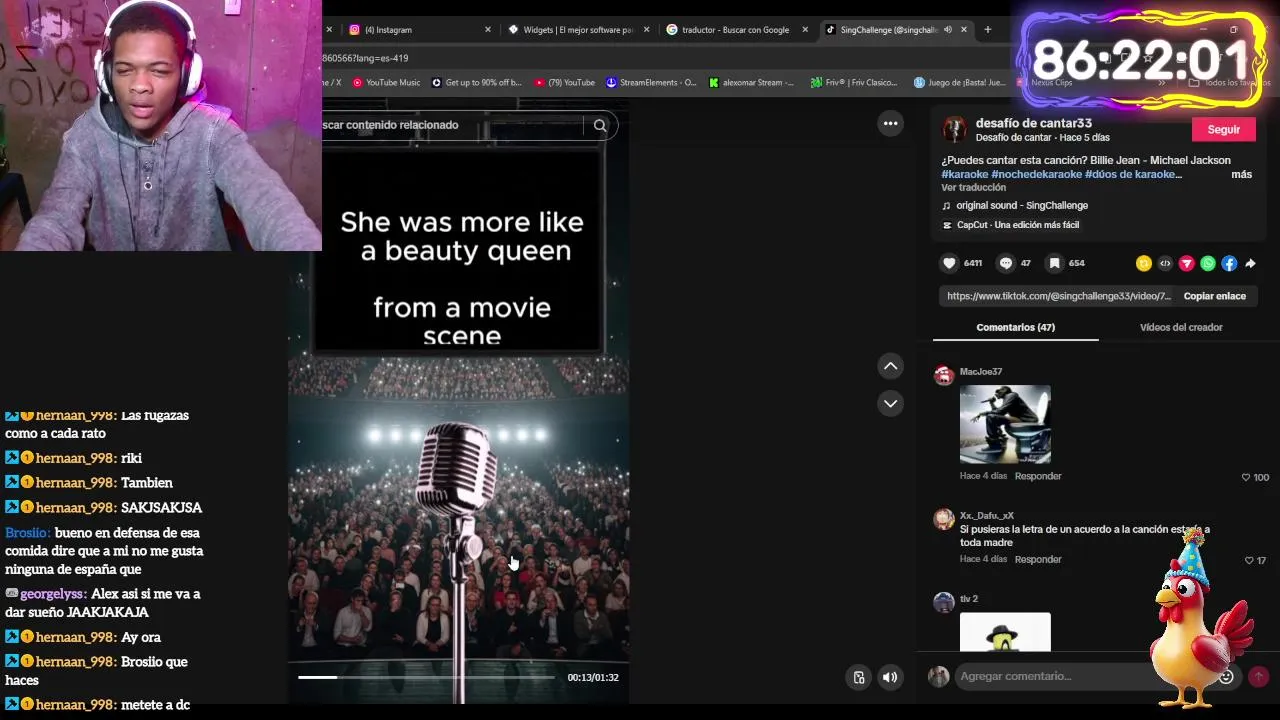Open Xx_Dafu_xX commenter name
The image size is (1280, 720).
tap(987, 516)
